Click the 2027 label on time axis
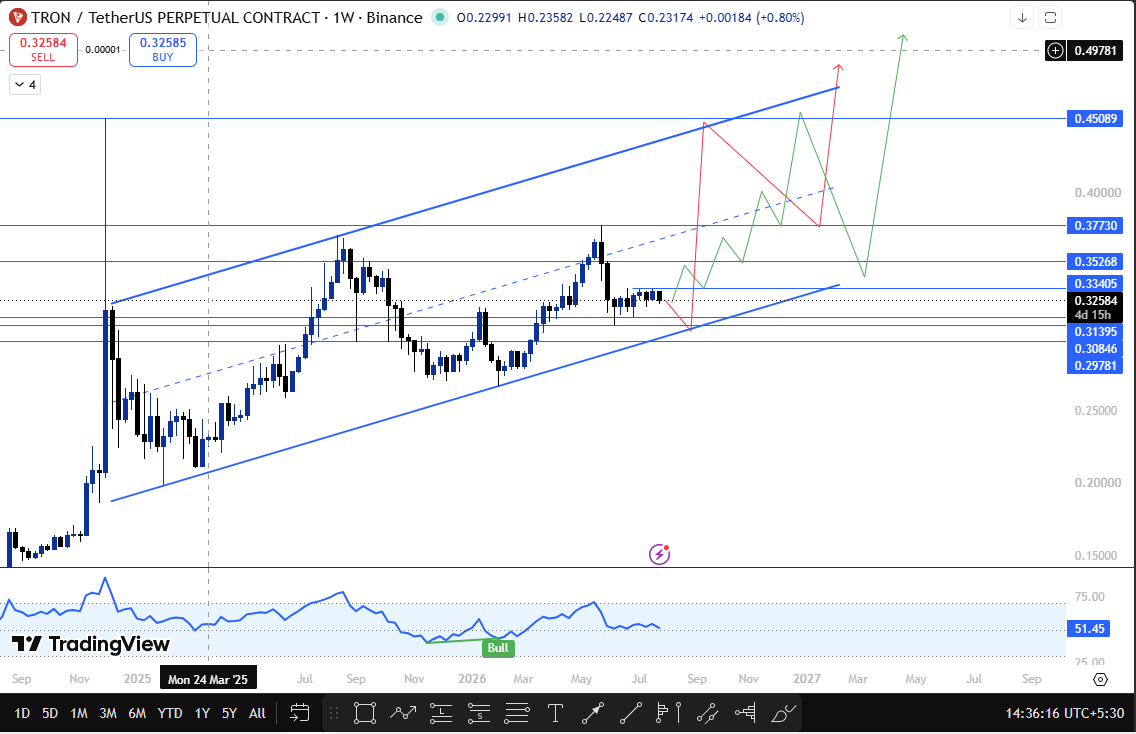1136x734 pixels. pos(806,679)
